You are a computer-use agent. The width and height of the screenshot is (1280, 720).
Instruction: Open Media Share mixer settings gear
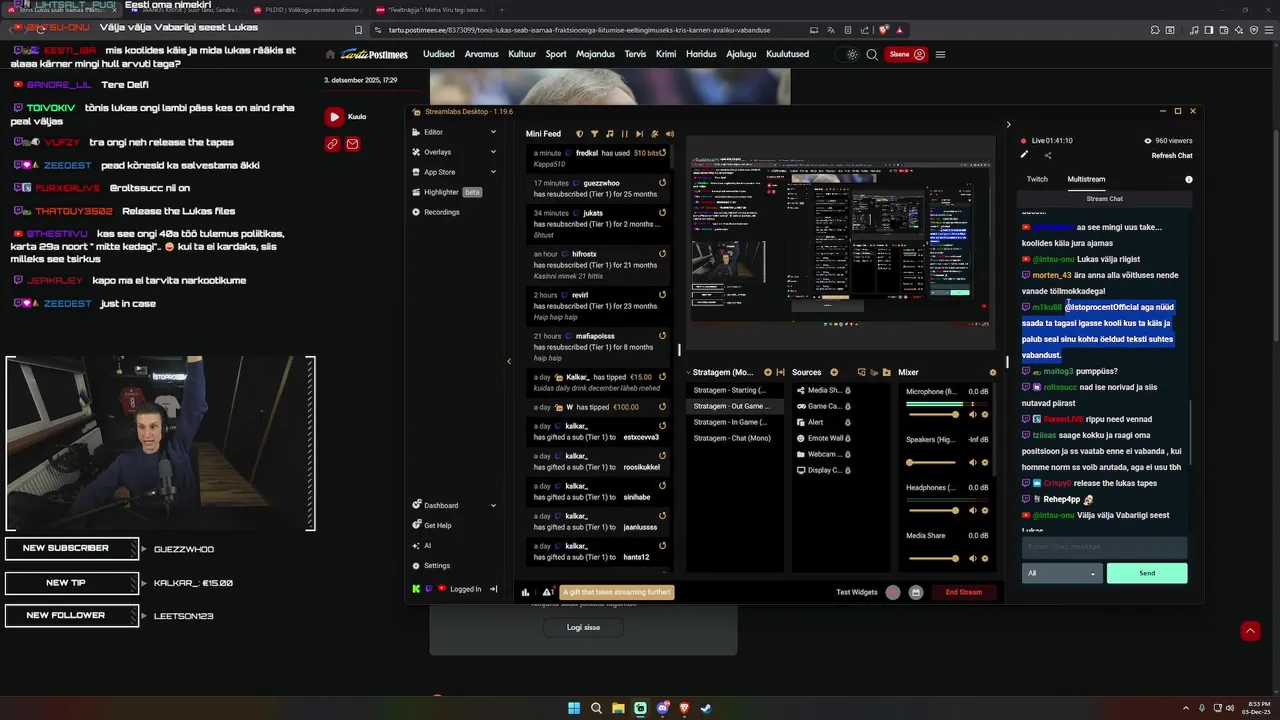(x=985, y=558)
